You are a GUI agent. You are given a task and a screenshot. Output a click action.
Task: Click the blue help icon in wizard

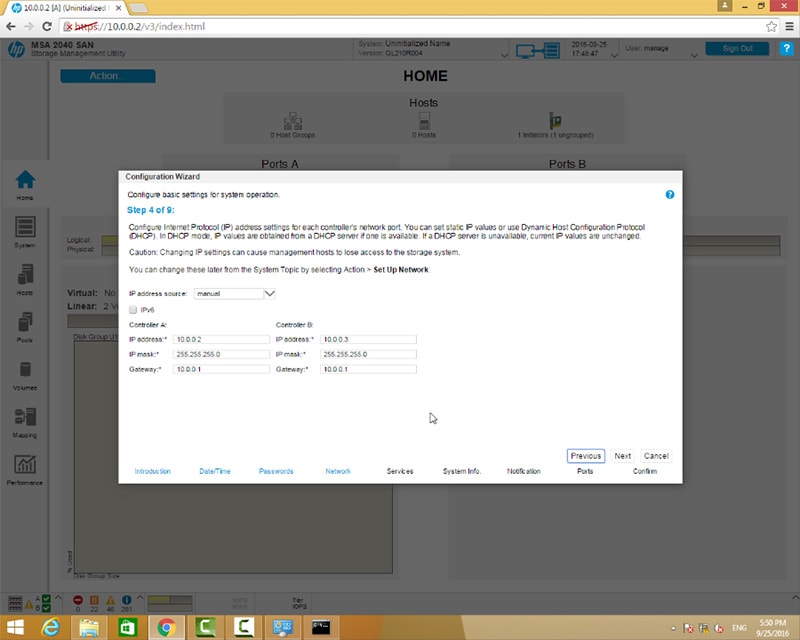670,195
